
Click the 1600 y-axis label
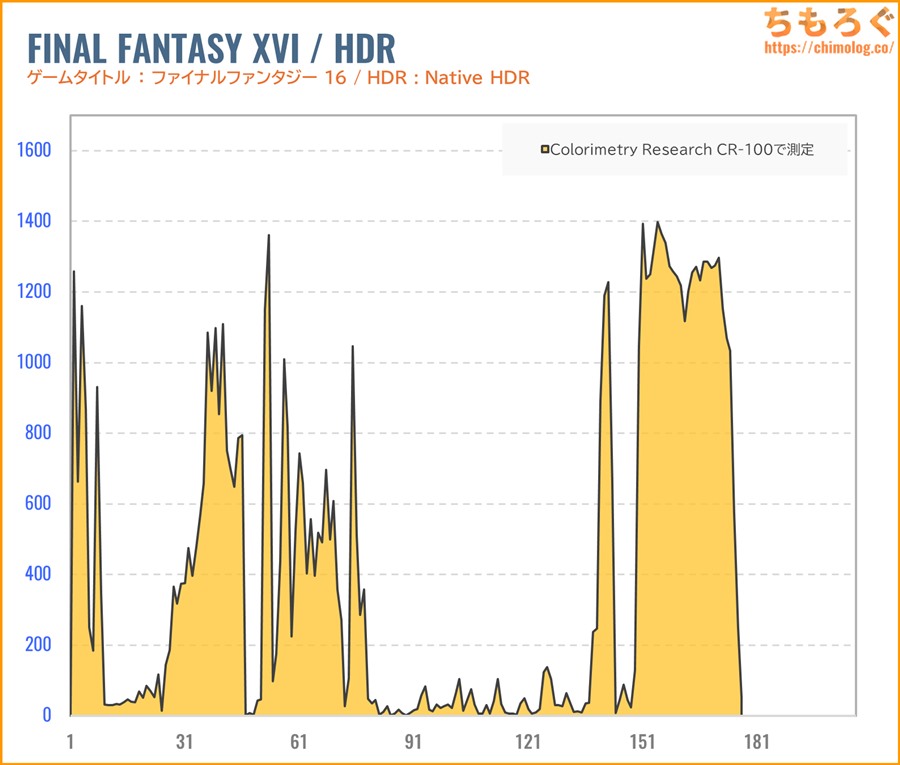coord(31,150)
